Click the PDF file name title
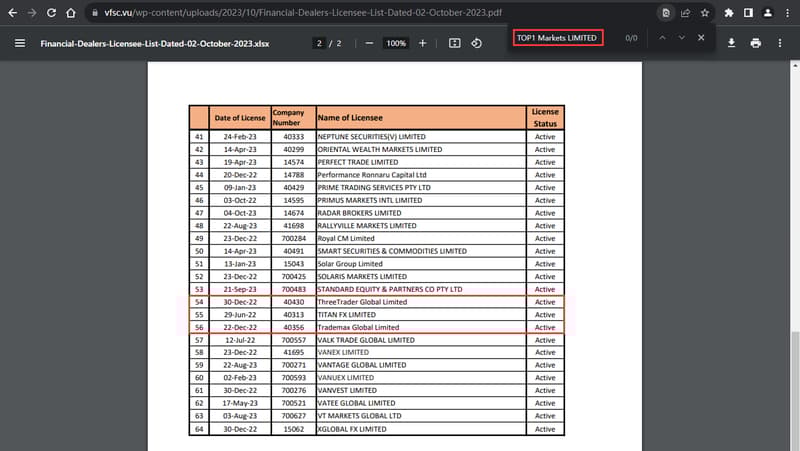 [155, 44]
